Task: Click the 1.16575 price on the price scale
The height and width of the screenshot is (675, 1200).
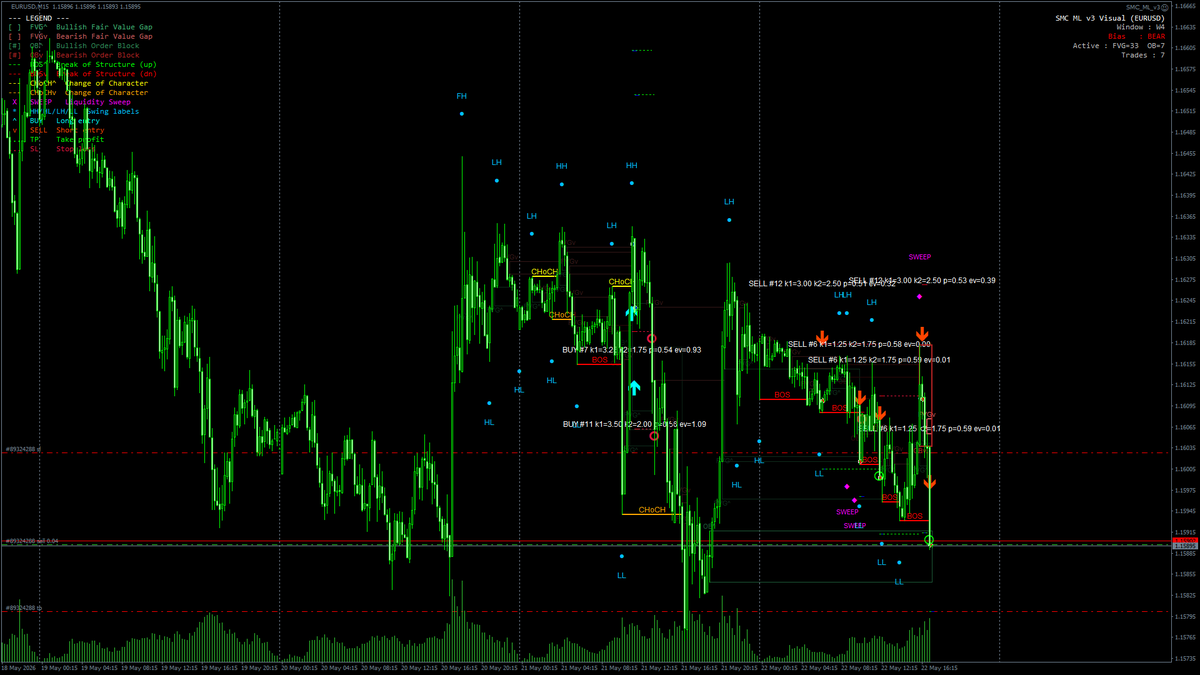Action: point(1185,70)
